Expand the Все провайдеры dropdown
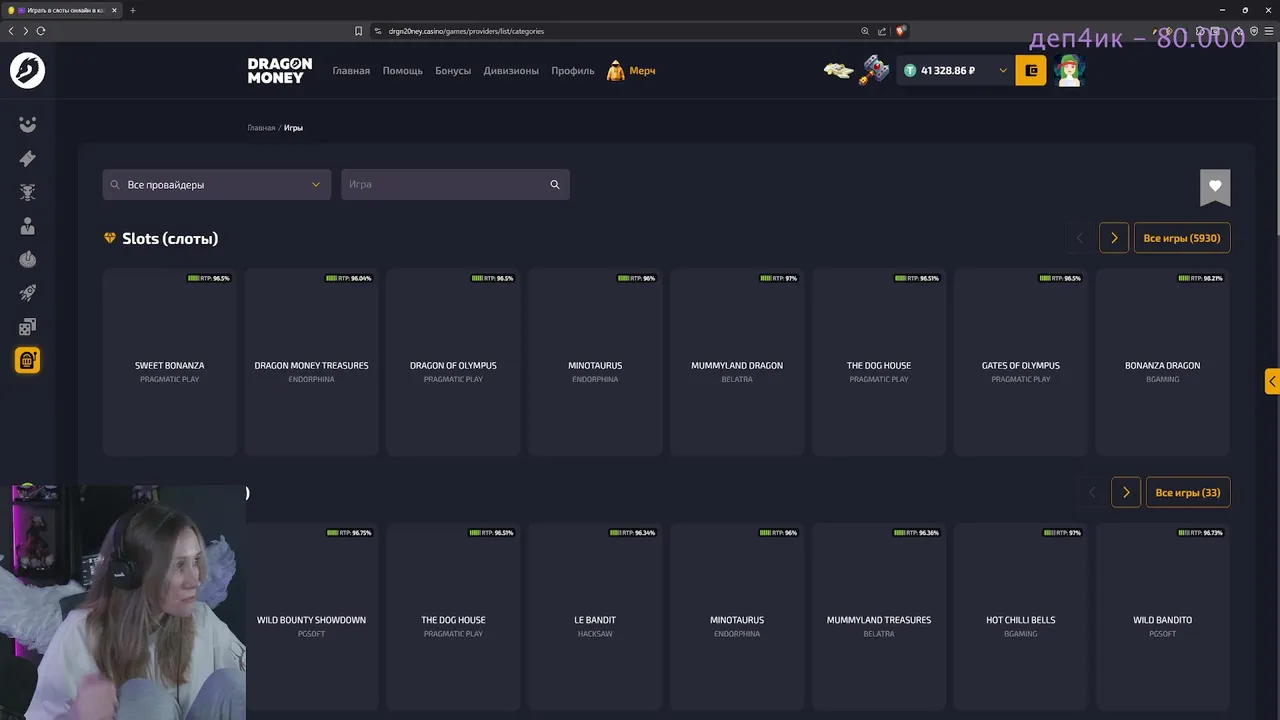This screenshot has height=720, width=1280. point(217,184)
